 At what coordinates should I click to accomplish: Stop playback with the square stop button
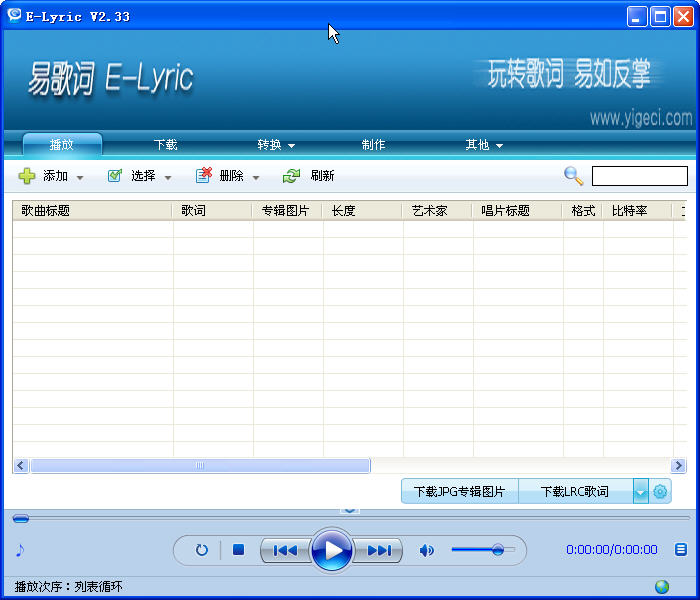click(x=238, y=550)
